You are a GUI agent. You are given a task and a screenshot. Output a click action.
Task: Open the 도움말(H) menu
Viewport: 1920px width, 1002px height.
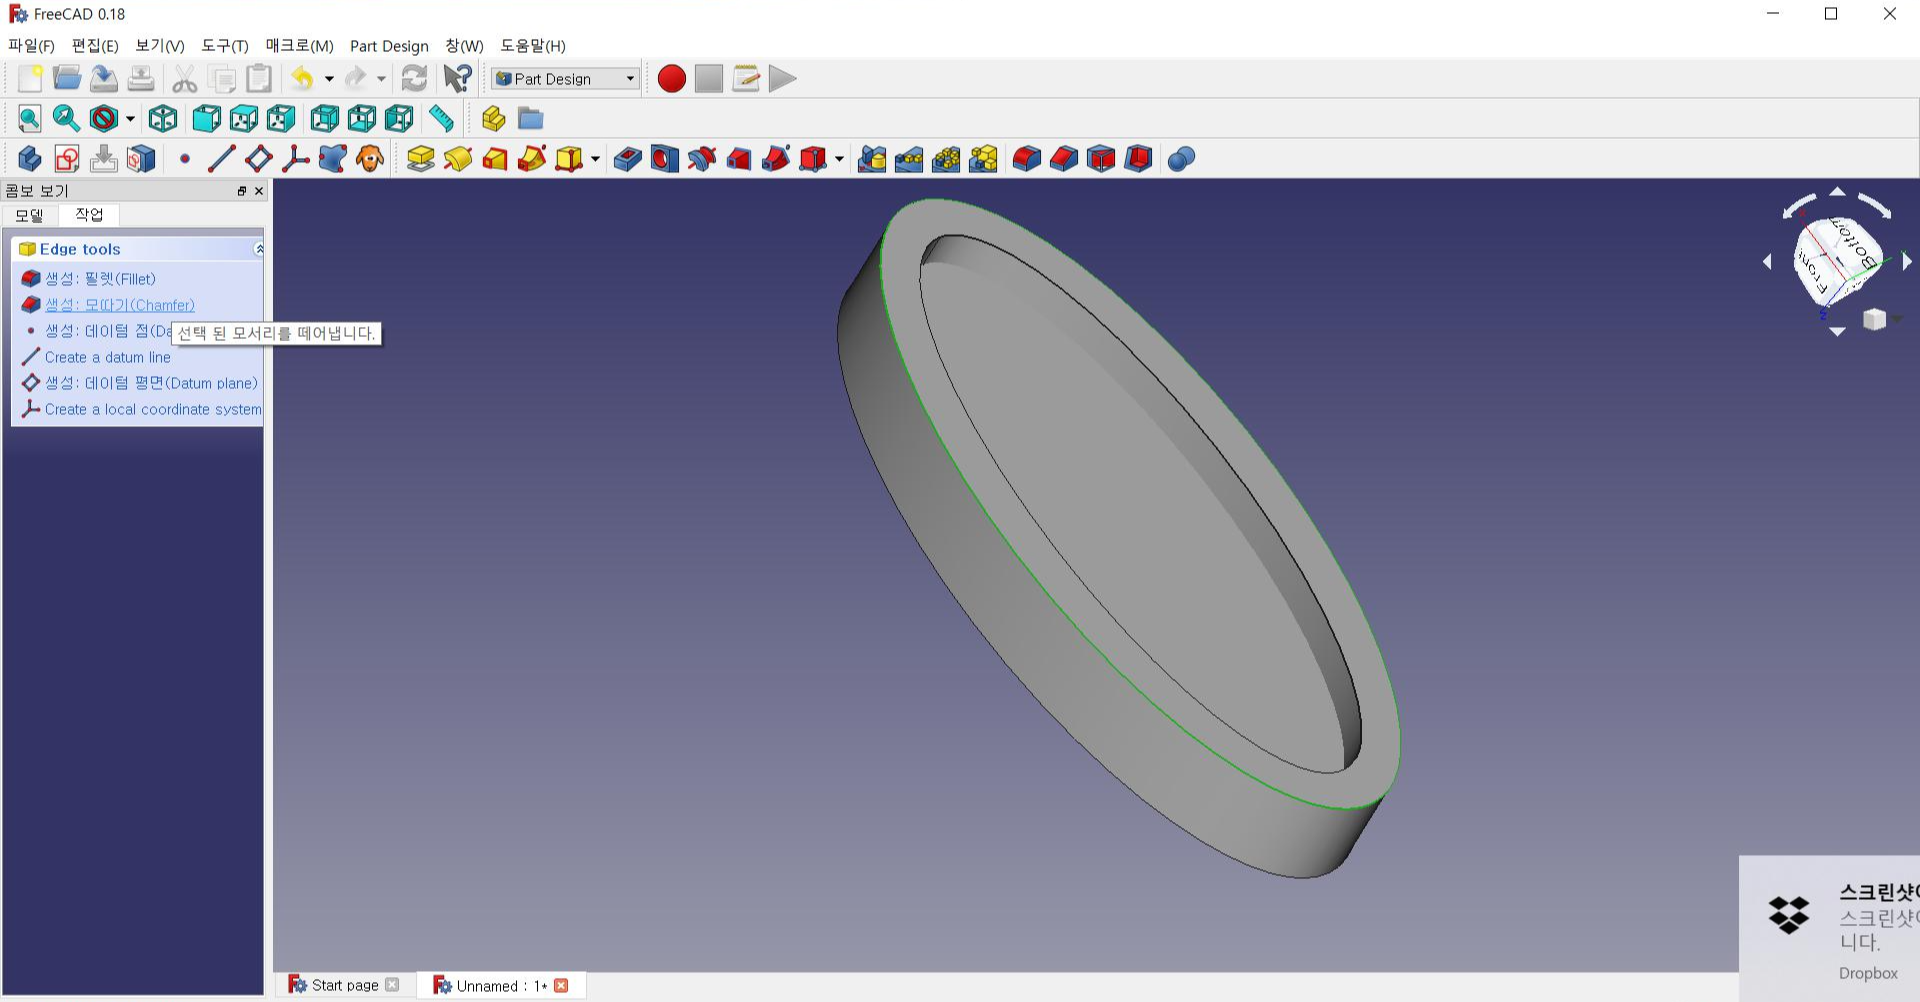coord(533,45)
